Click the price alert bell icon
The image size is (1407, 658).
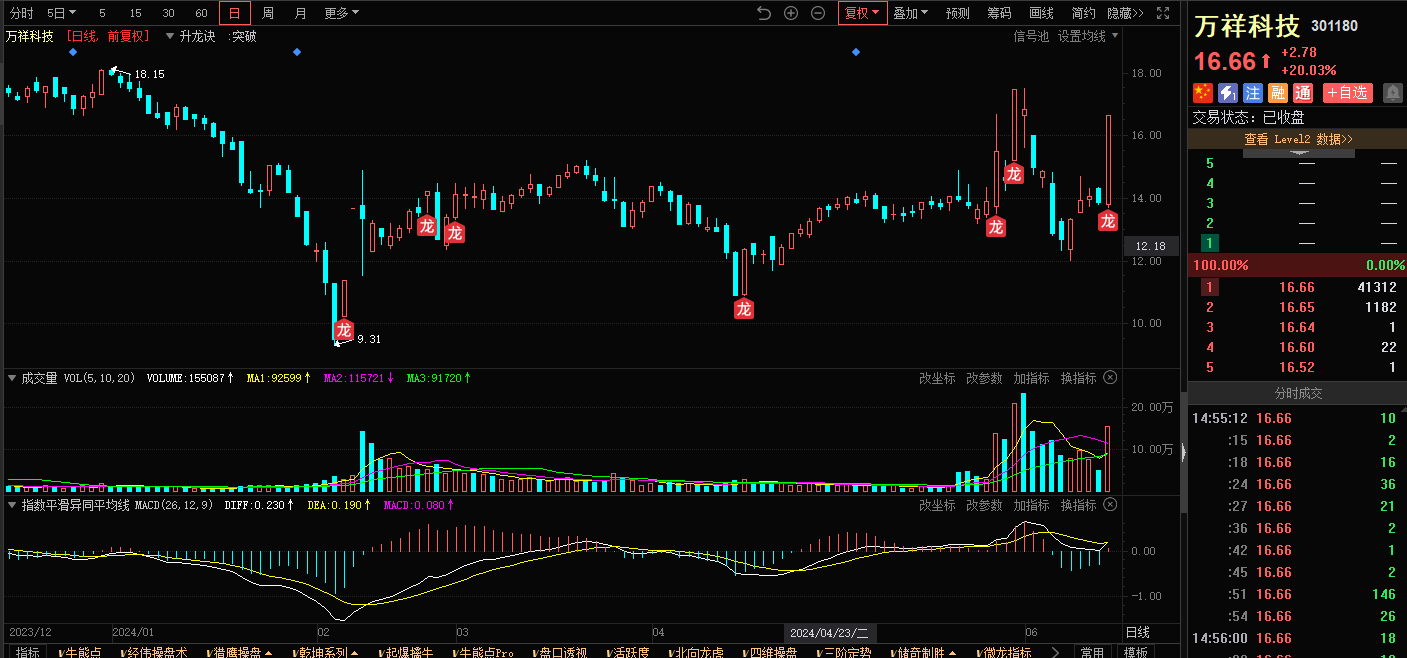click(x=1392, y=93)
